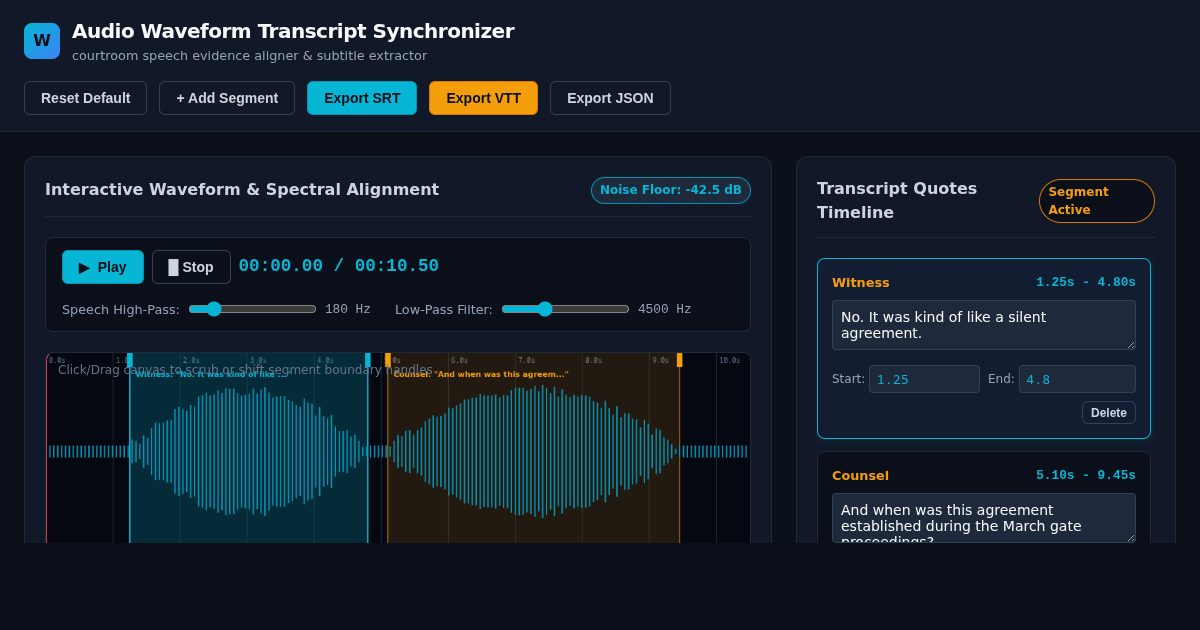This screenshot has height=630, width=1200.
Task: Add a new segment
Action: pos(227,98)
